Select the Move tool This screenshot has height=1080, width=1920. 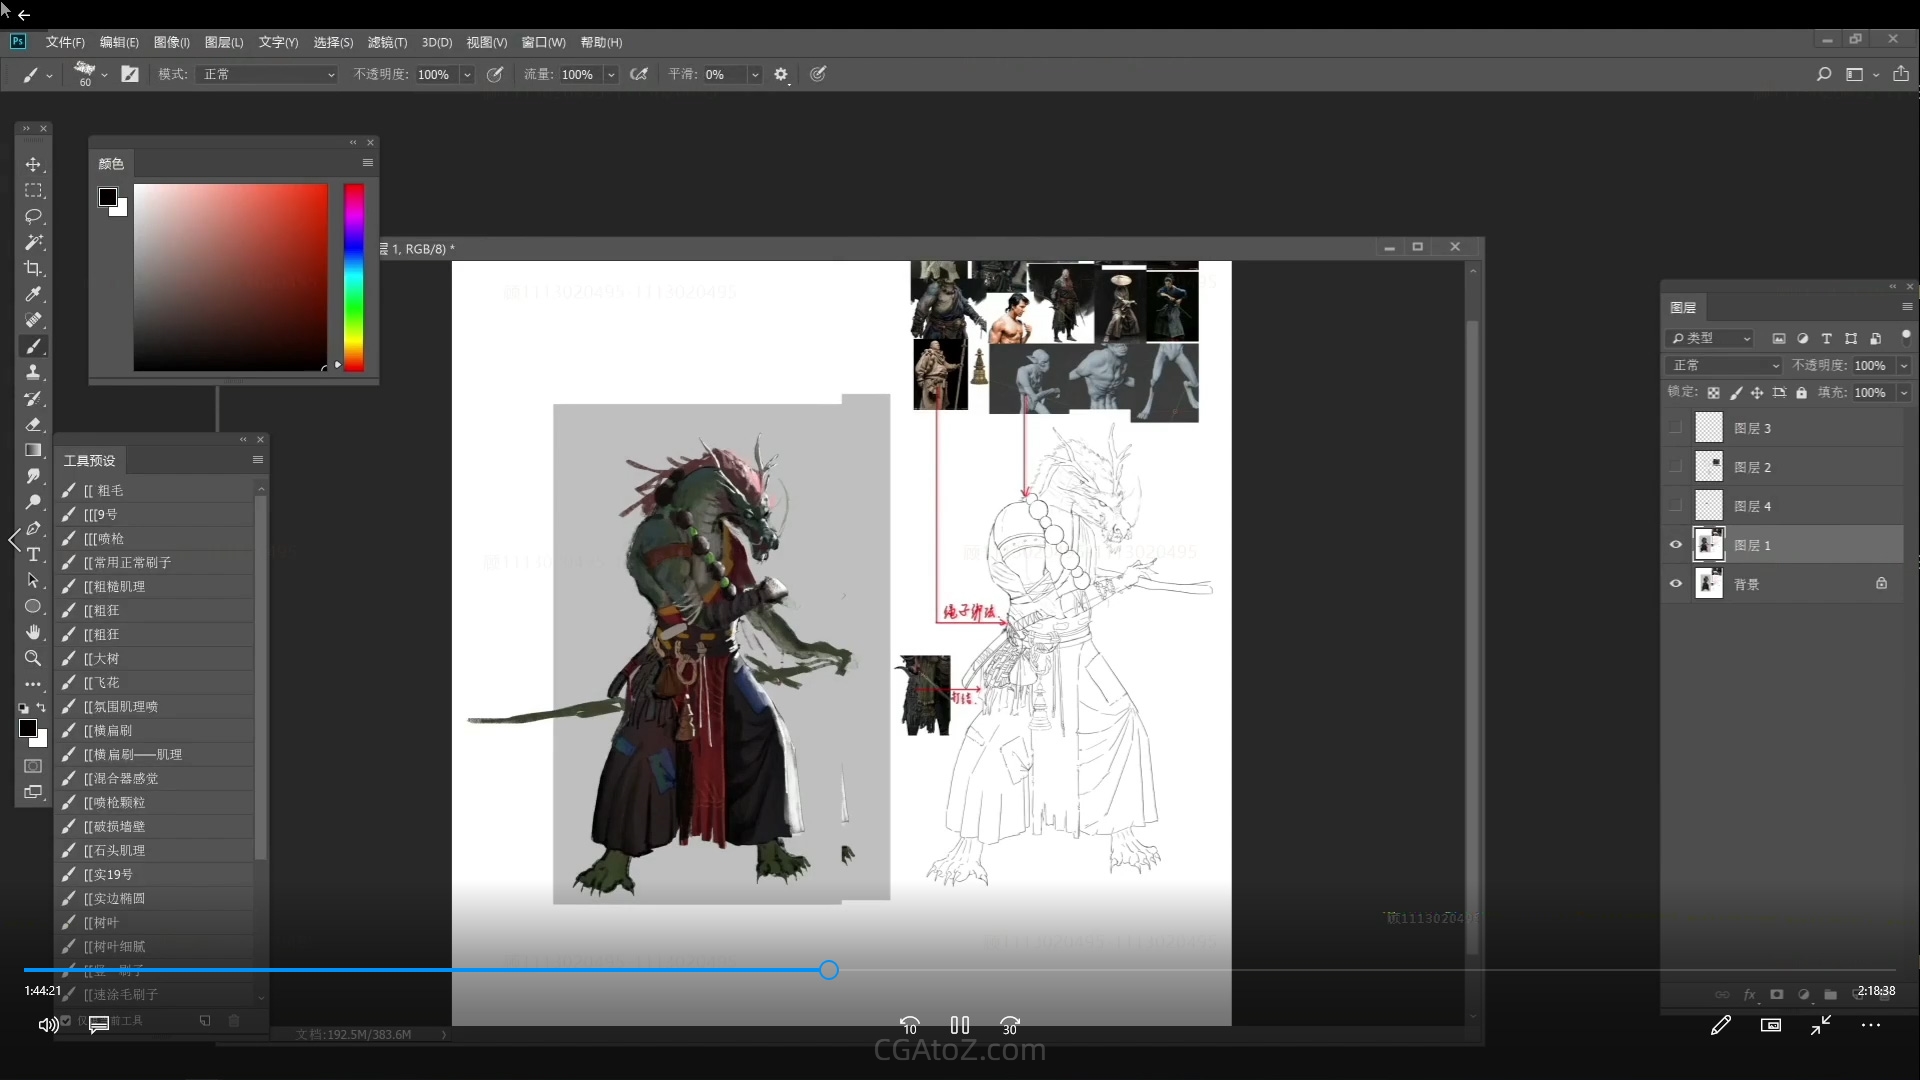pos(33,164)
